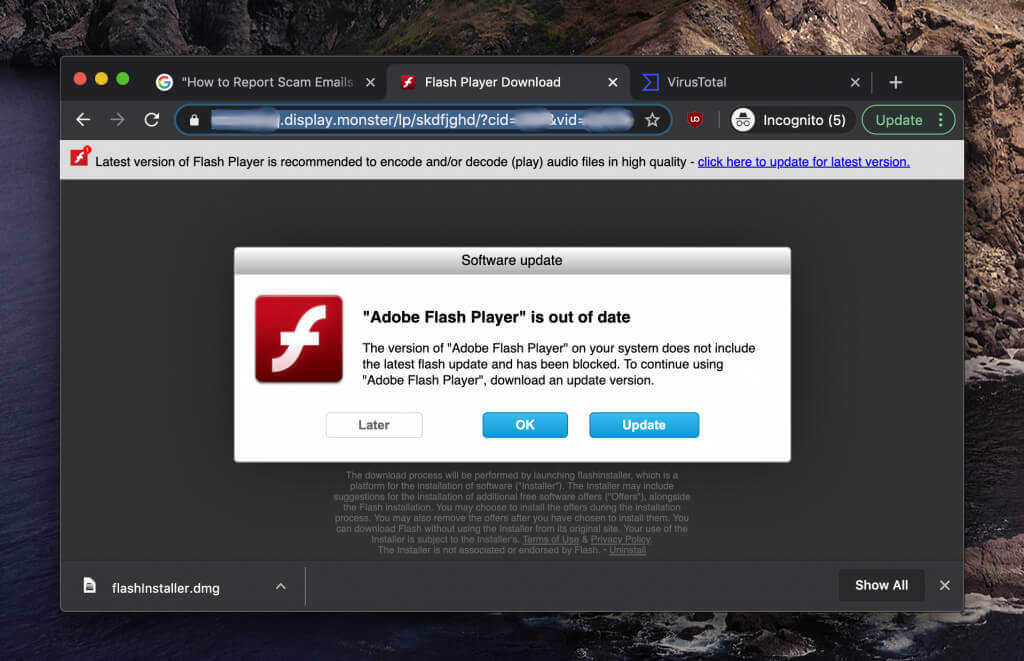Screen dimensions: 1024x661
Task: Click the heading '"Adobe Flash Player" is out of date'
Action: (496, 317)
